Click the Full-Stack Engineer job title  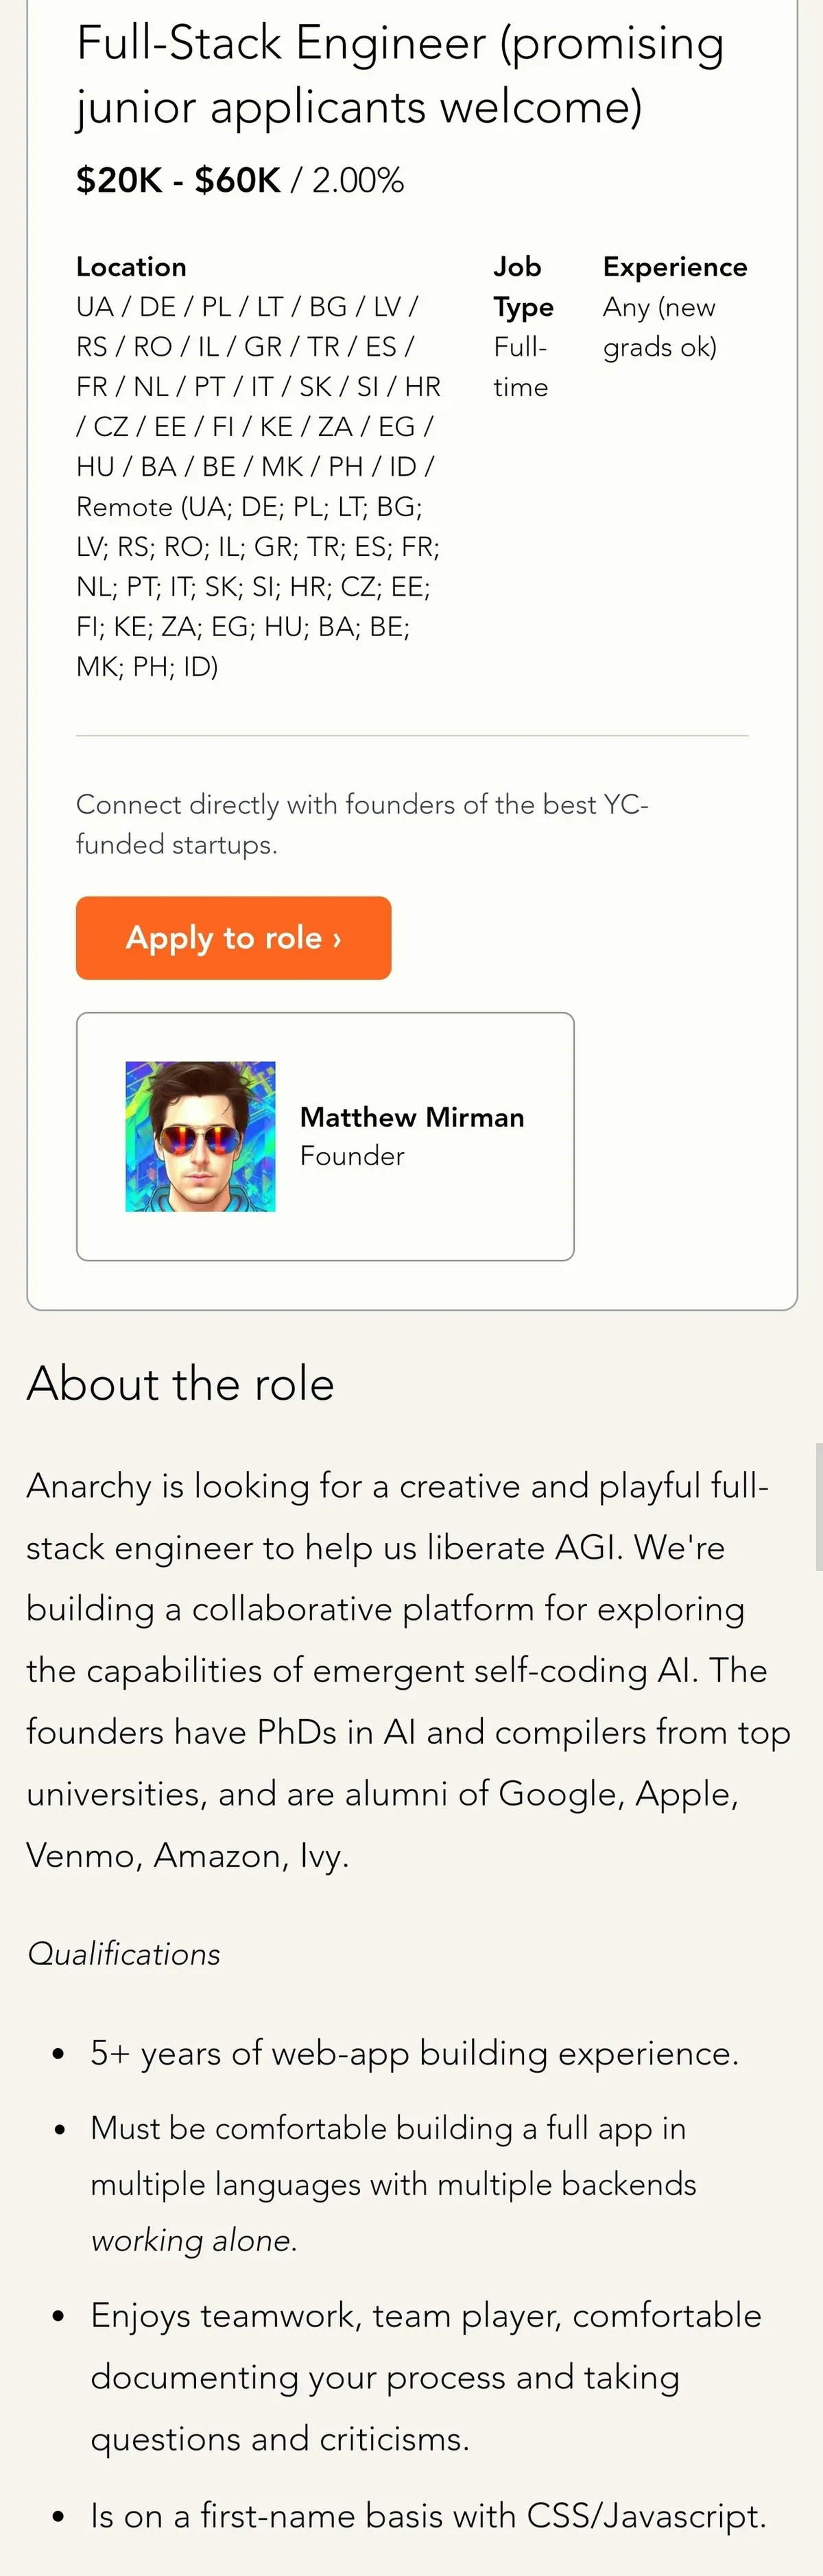[400, 75]
